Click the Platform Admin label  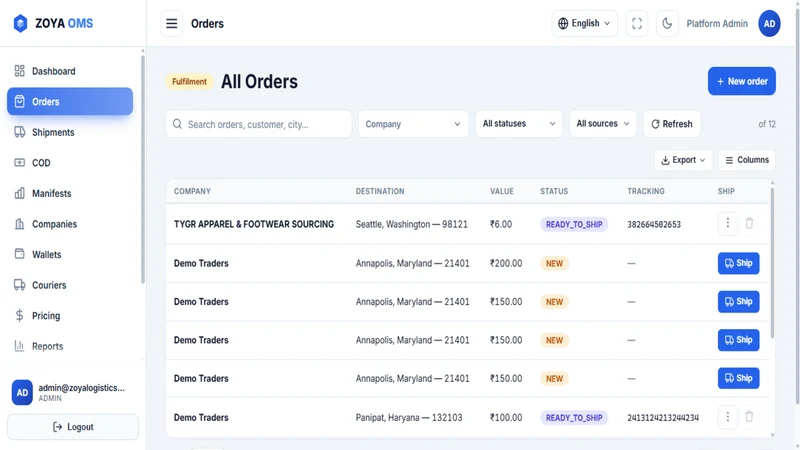(717, 23)
